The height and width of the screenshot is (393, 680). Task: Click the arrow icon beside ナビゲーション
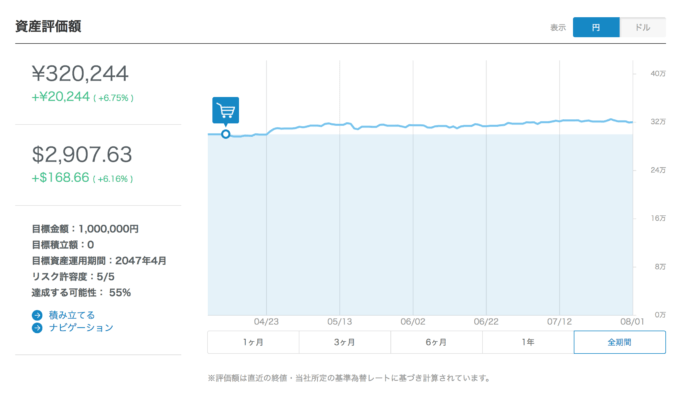(37, 328)
